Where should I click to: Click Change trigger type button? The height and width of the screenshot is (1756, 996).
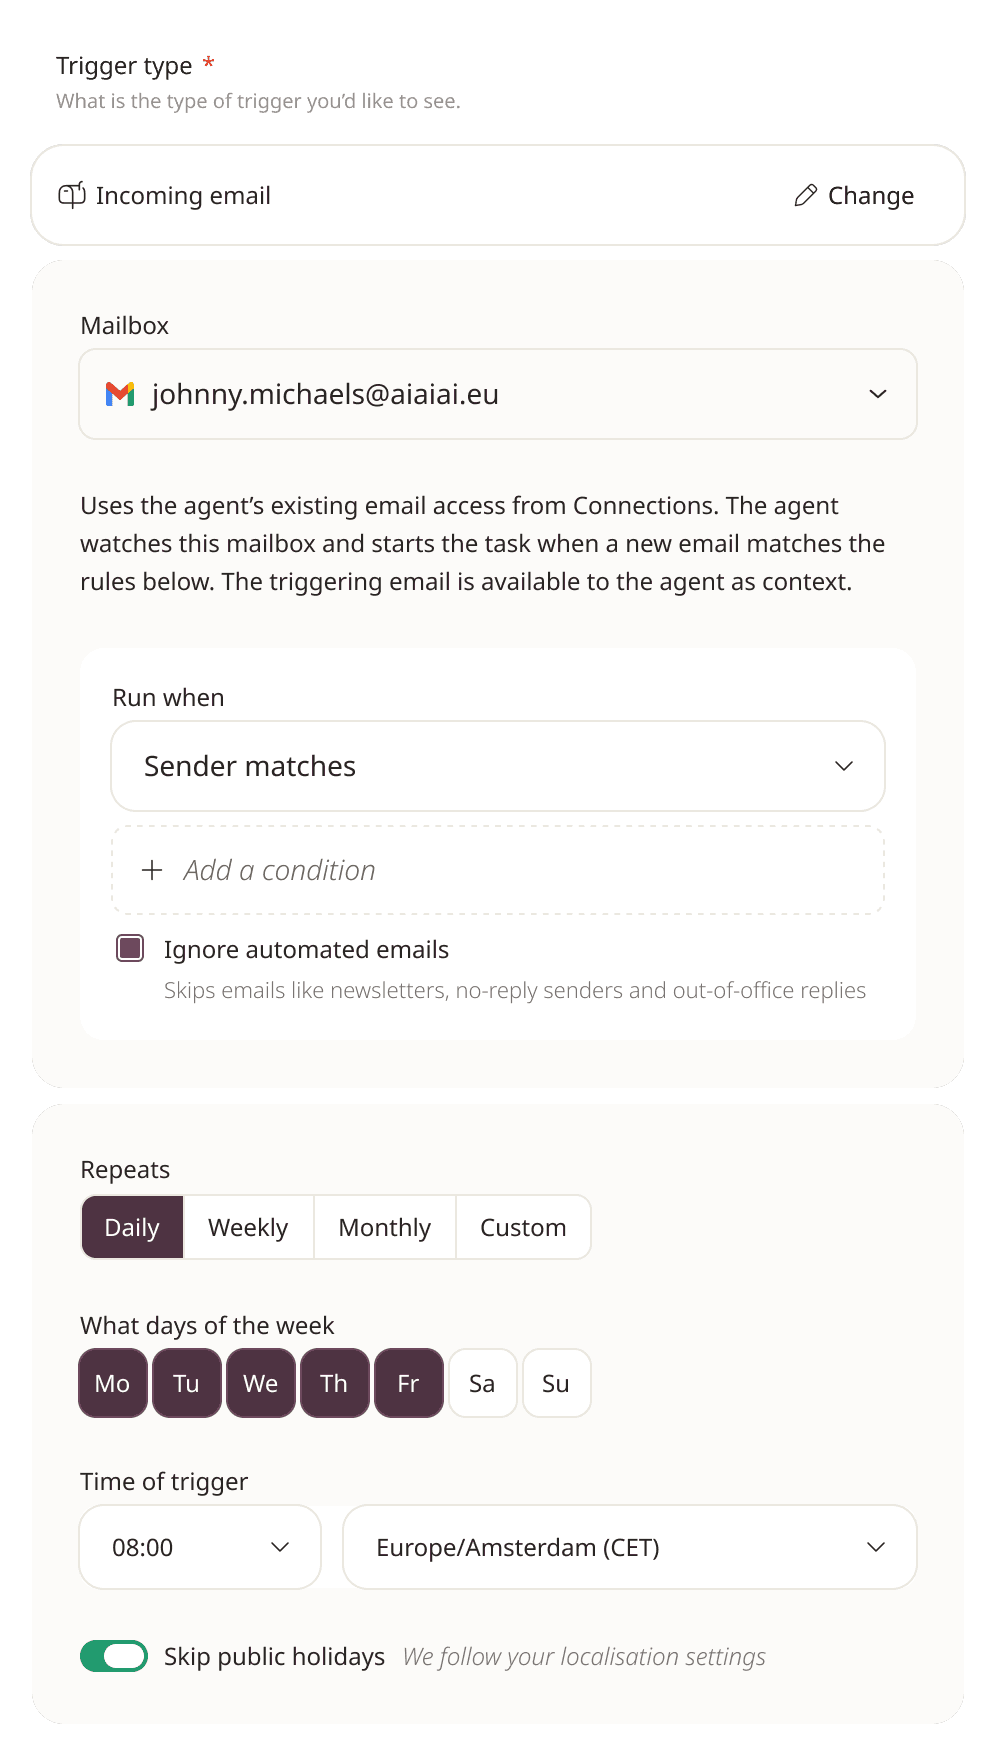point(855,195)
